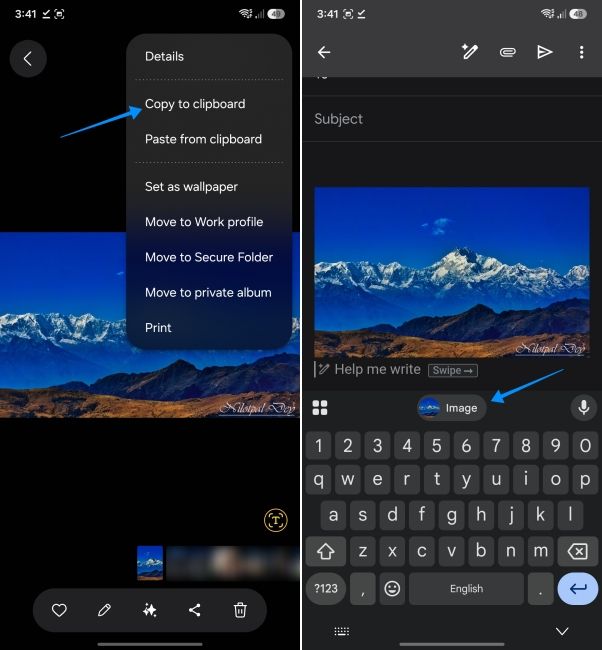Select Move to Work profile
Image resolution: width=602 pixels, height=650 pixels.
coord(204,222)
